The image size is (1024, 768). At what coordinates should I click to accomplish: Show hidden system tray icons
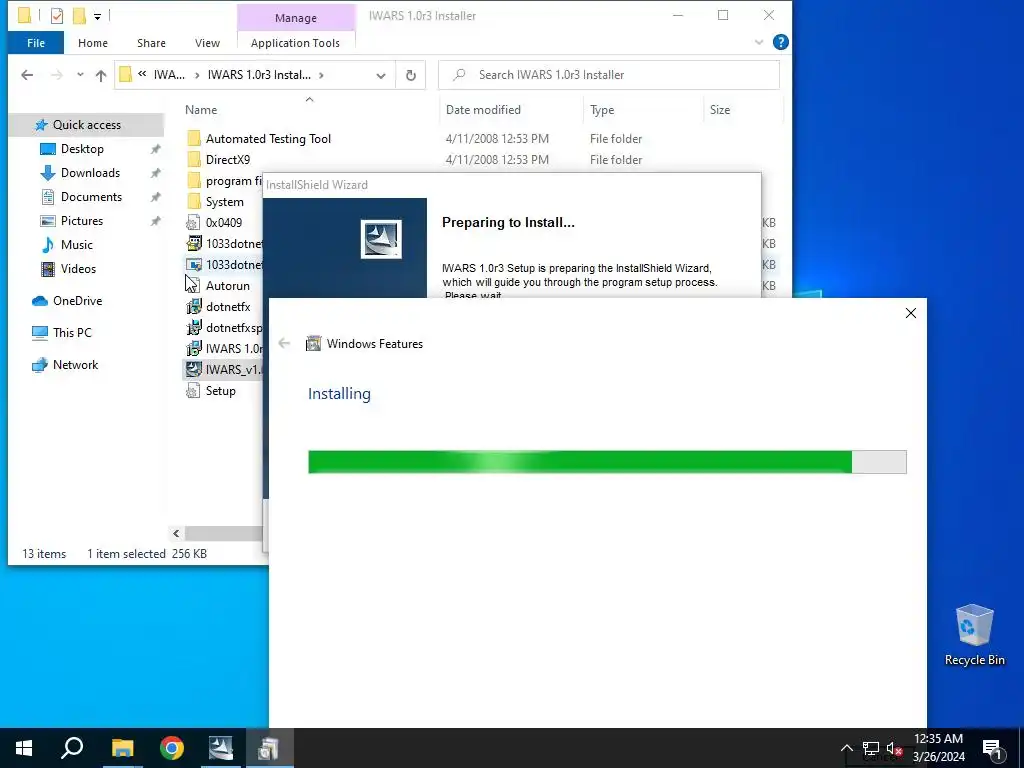tap(846, 748)
